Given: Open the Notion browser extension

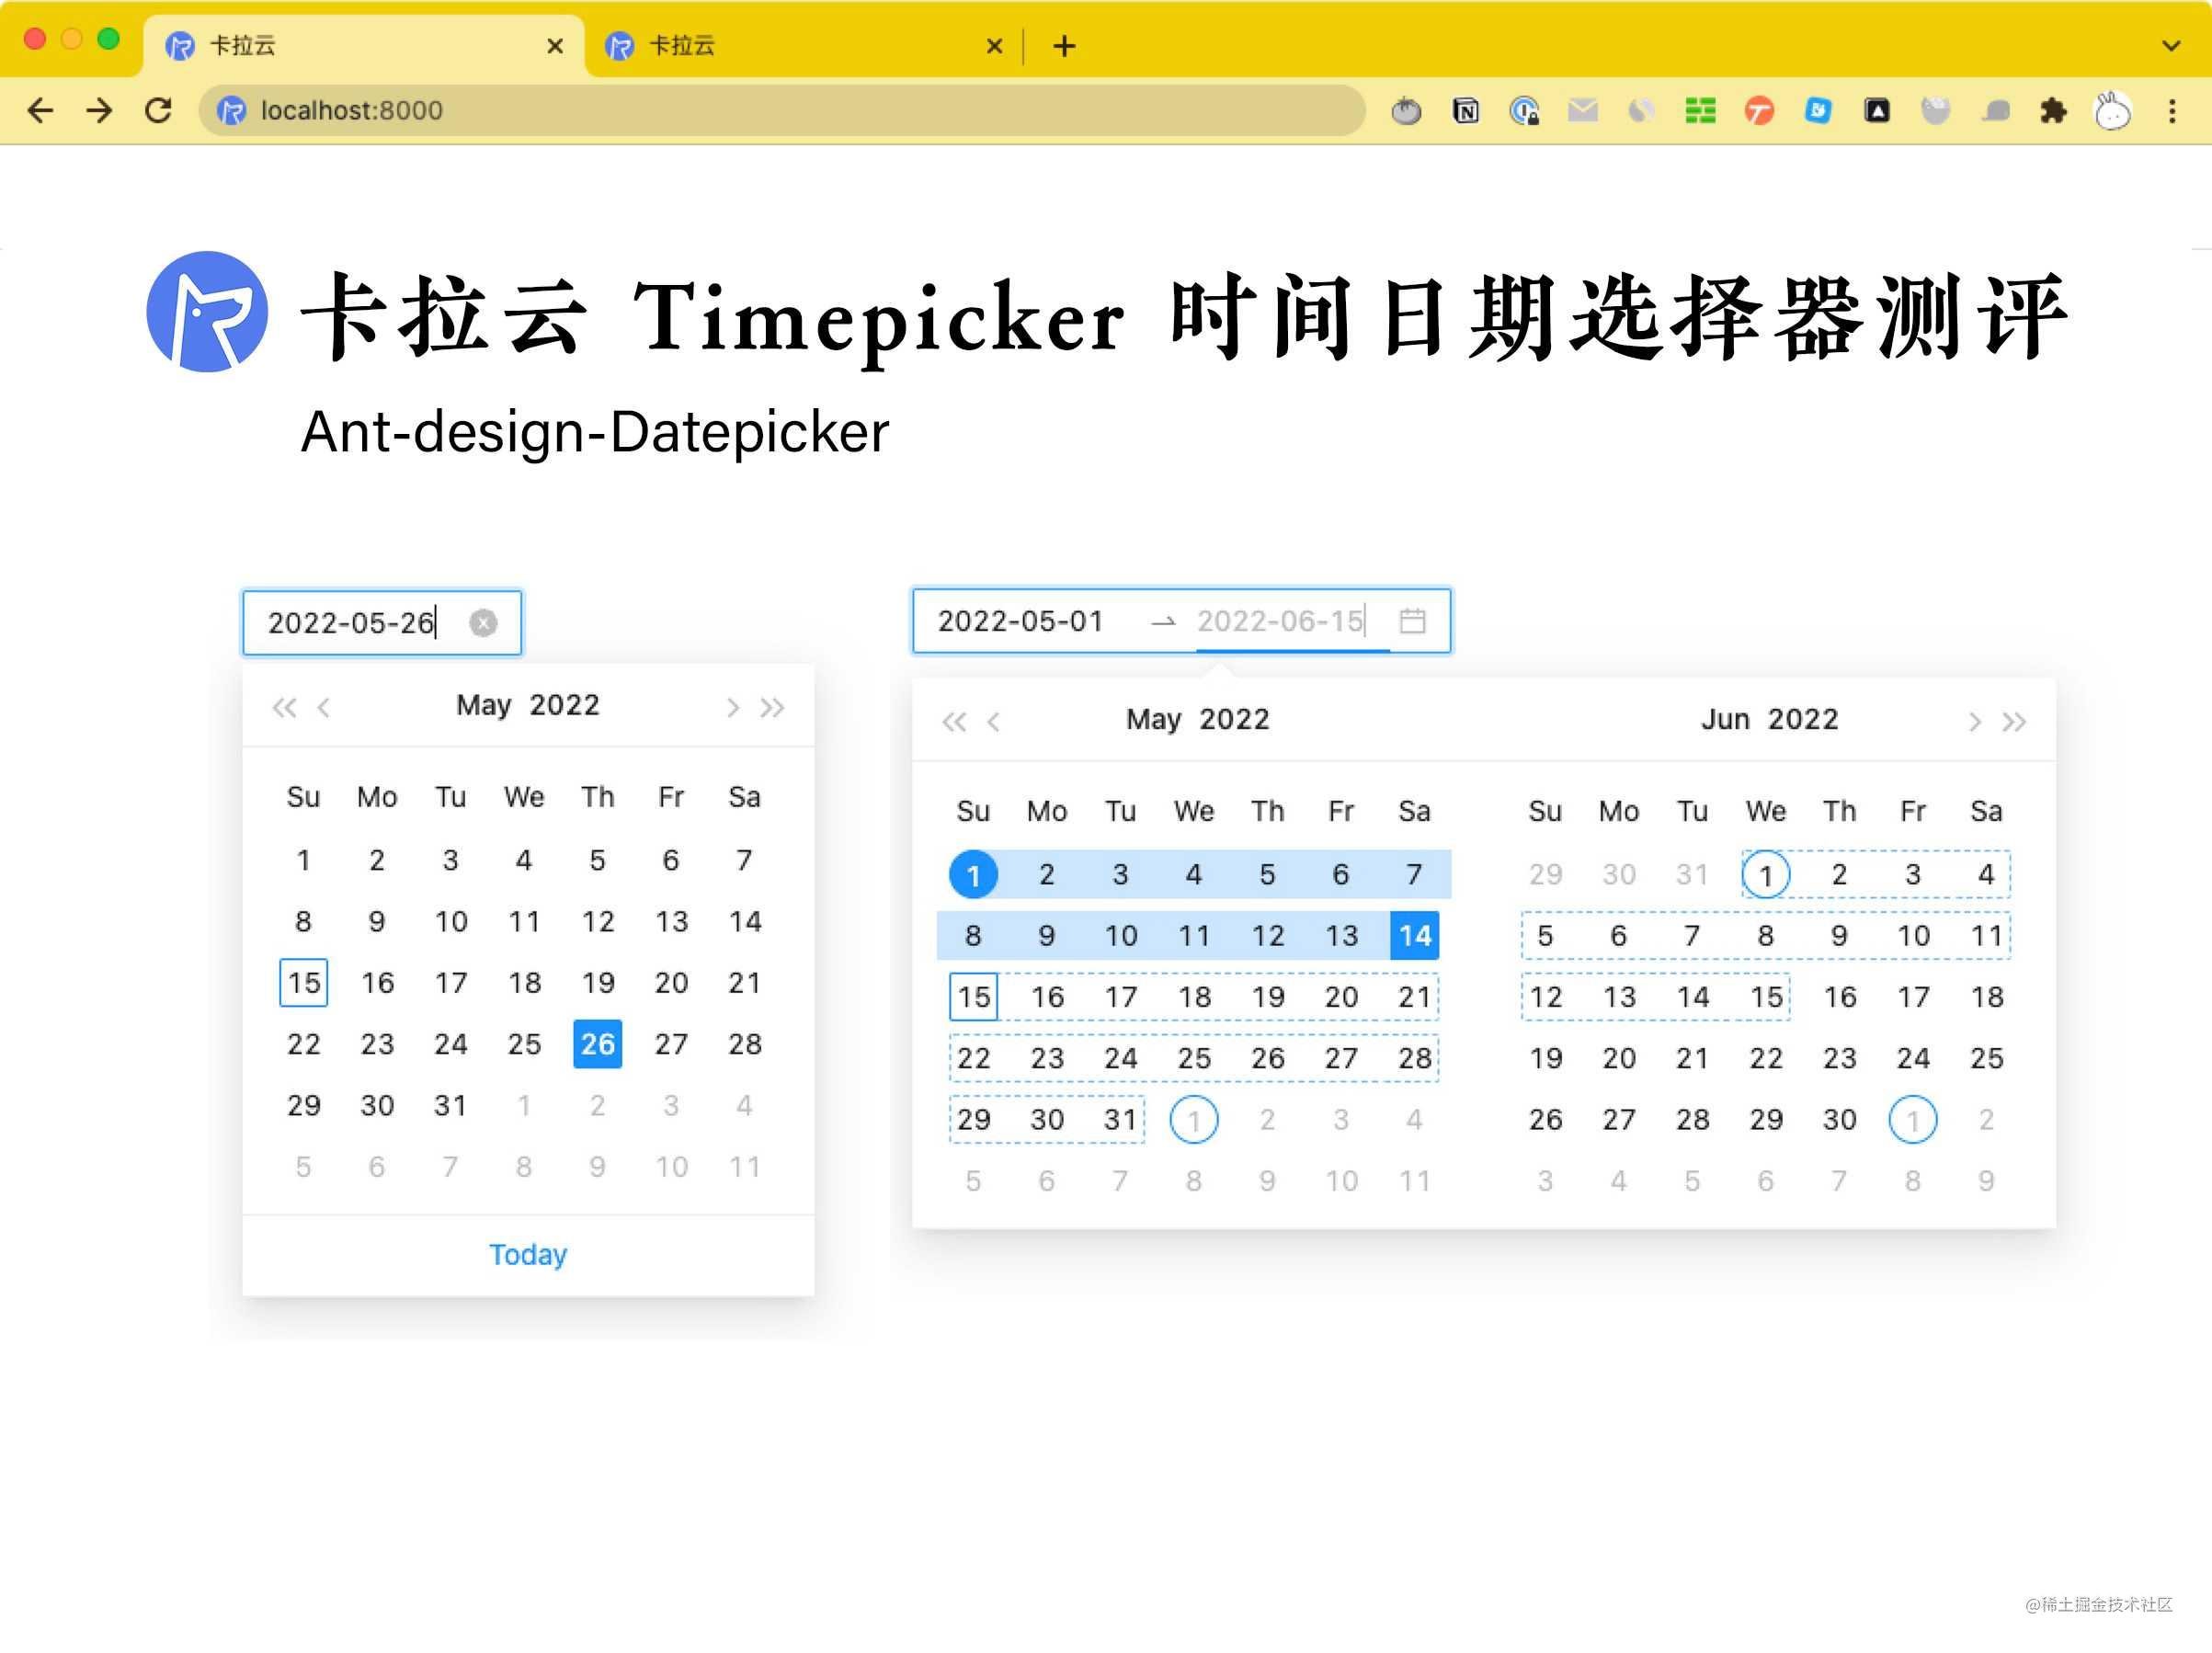Looking at the screenshot, I should click(x=1465, y=111).
